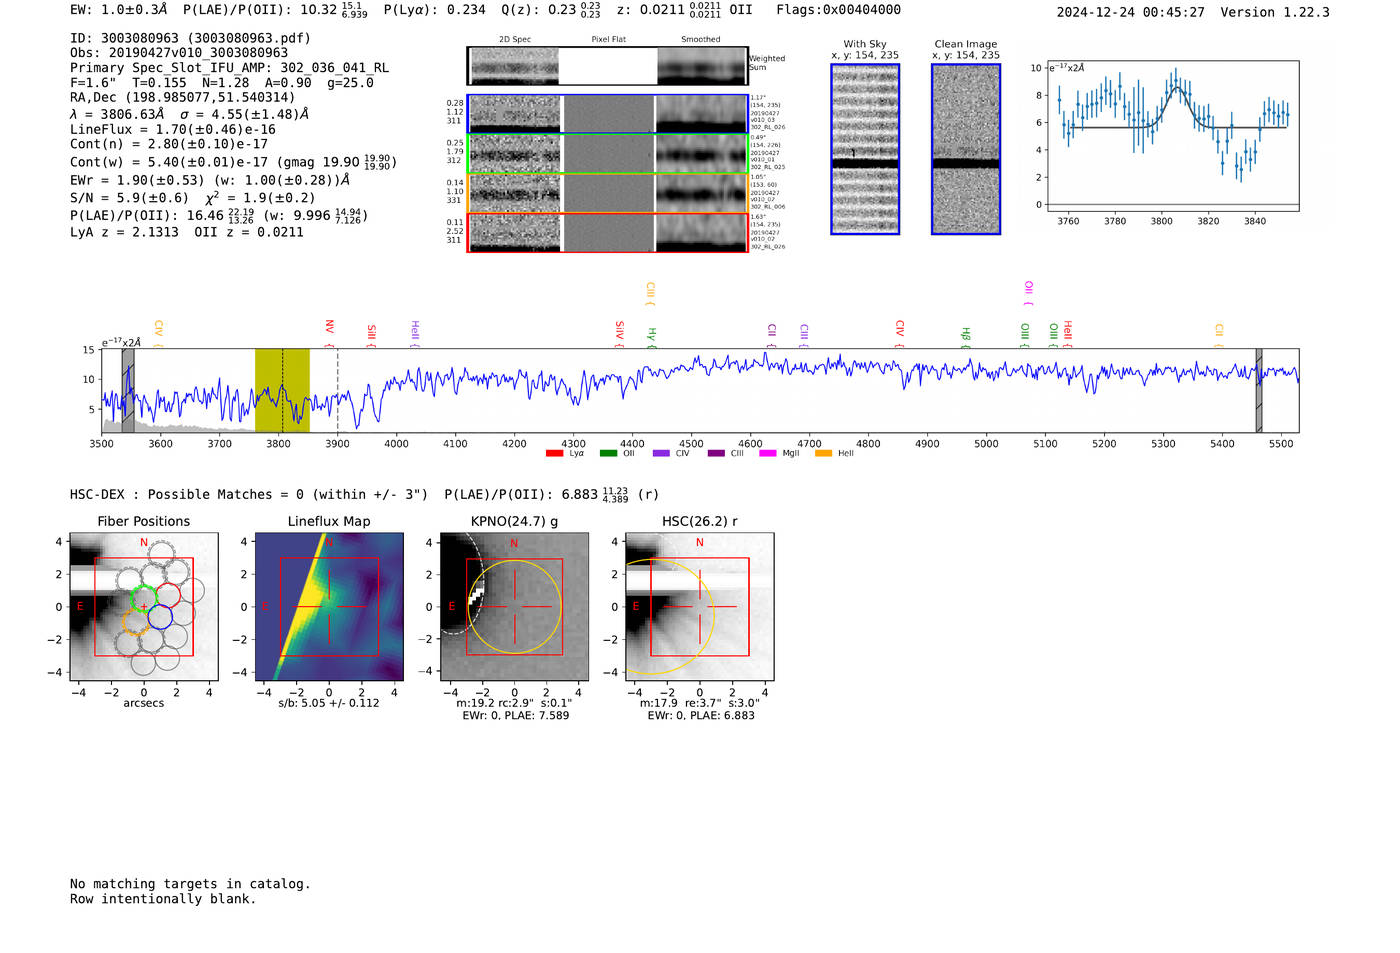Click the orange HeII legend swatch
Screen dimensions: 1400x953
tap(824, 454)
